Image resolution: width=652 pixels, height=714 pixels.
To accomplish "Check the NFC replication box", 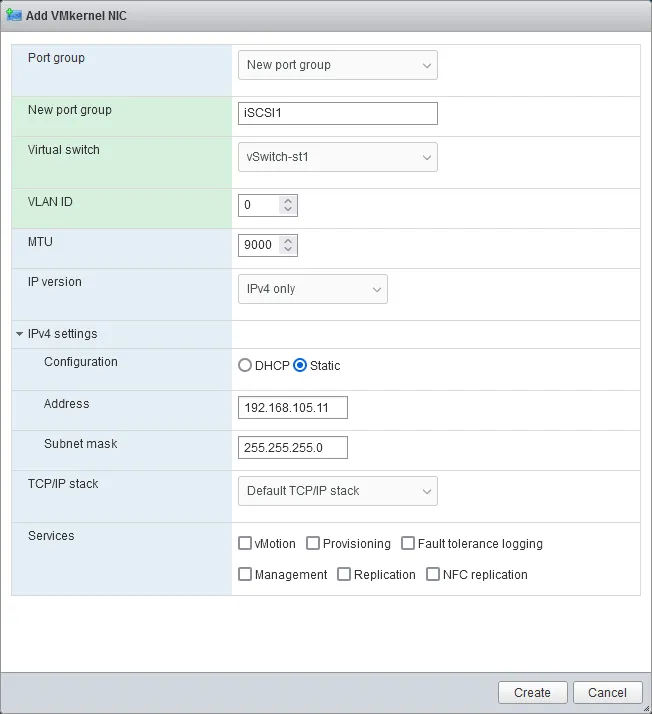I will [x=433, y=575].
